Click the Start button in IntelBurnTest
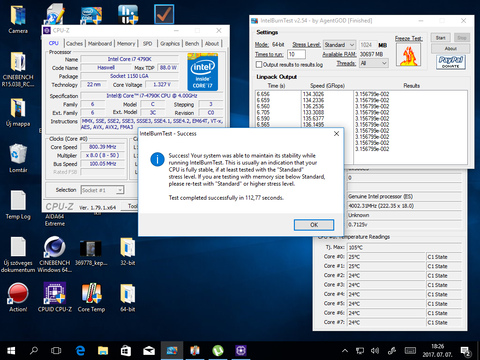This screenshot has height=360, width=480. [441, 38]
